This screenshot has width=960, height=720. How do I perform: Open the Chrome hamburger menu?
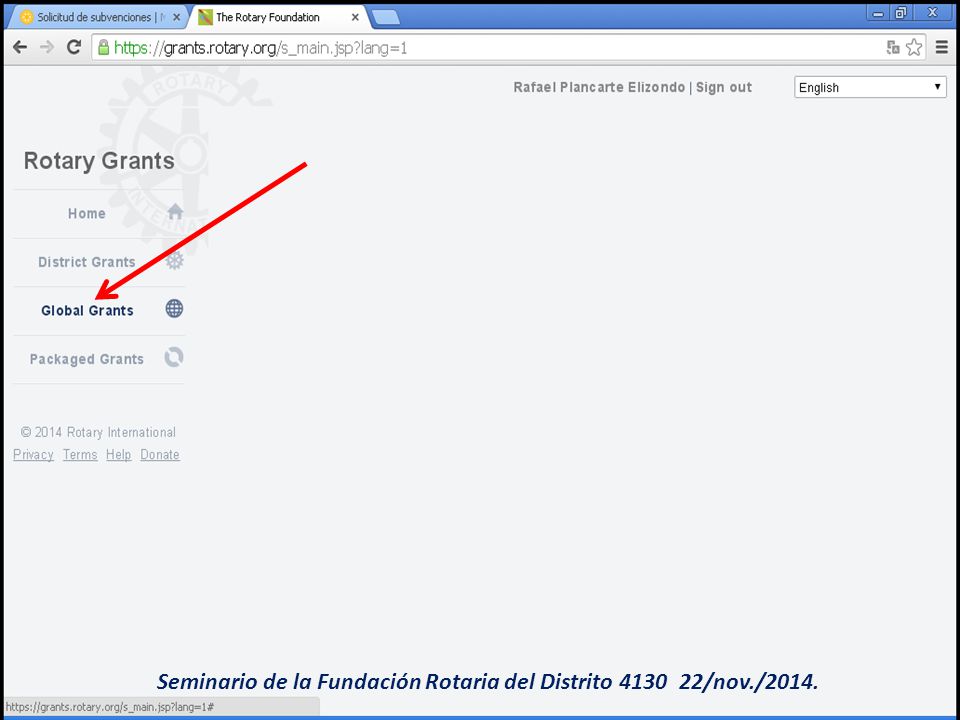[x=942, y=47]
